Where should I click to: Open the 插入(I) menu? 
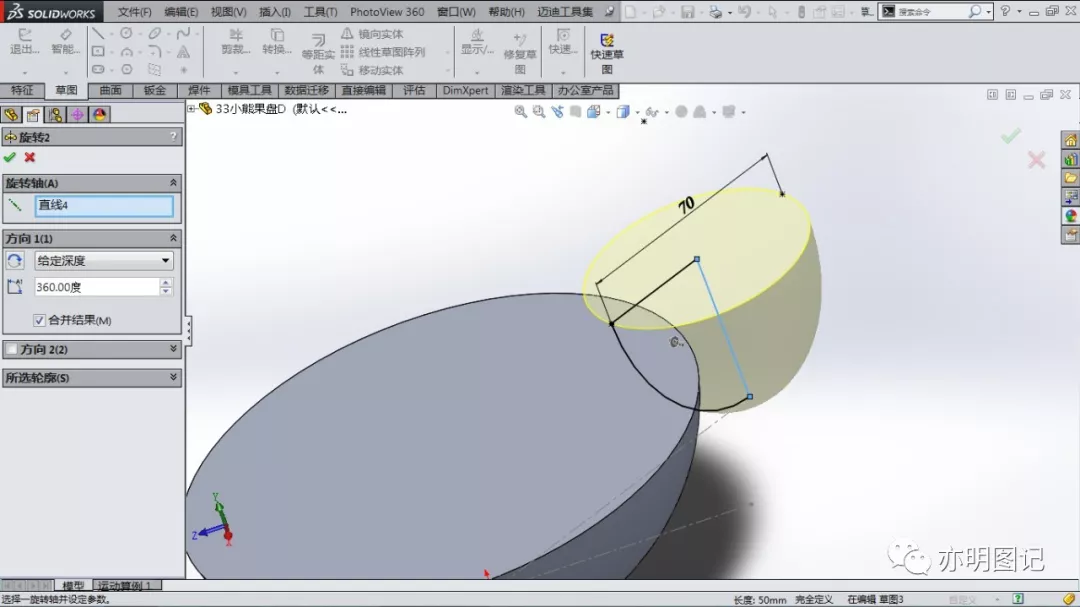tap(274, 12)
